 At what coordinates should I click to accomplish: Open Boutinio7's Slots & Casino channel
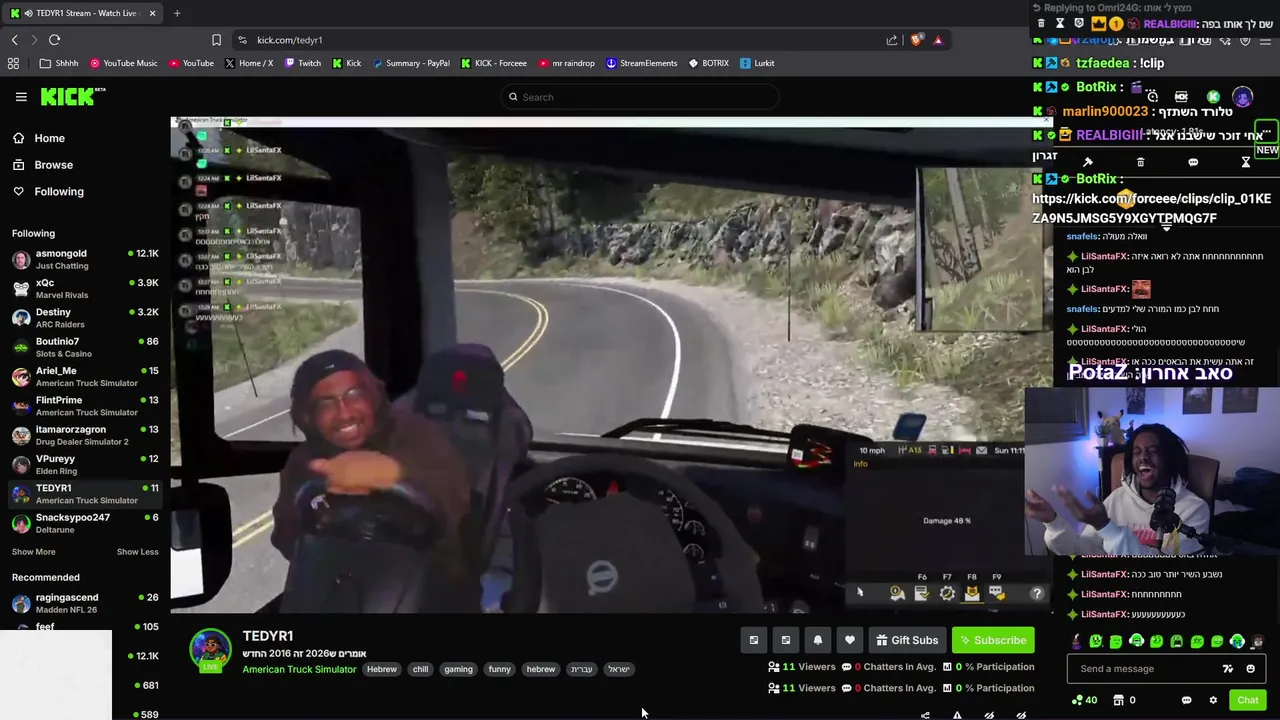[85, 347]
